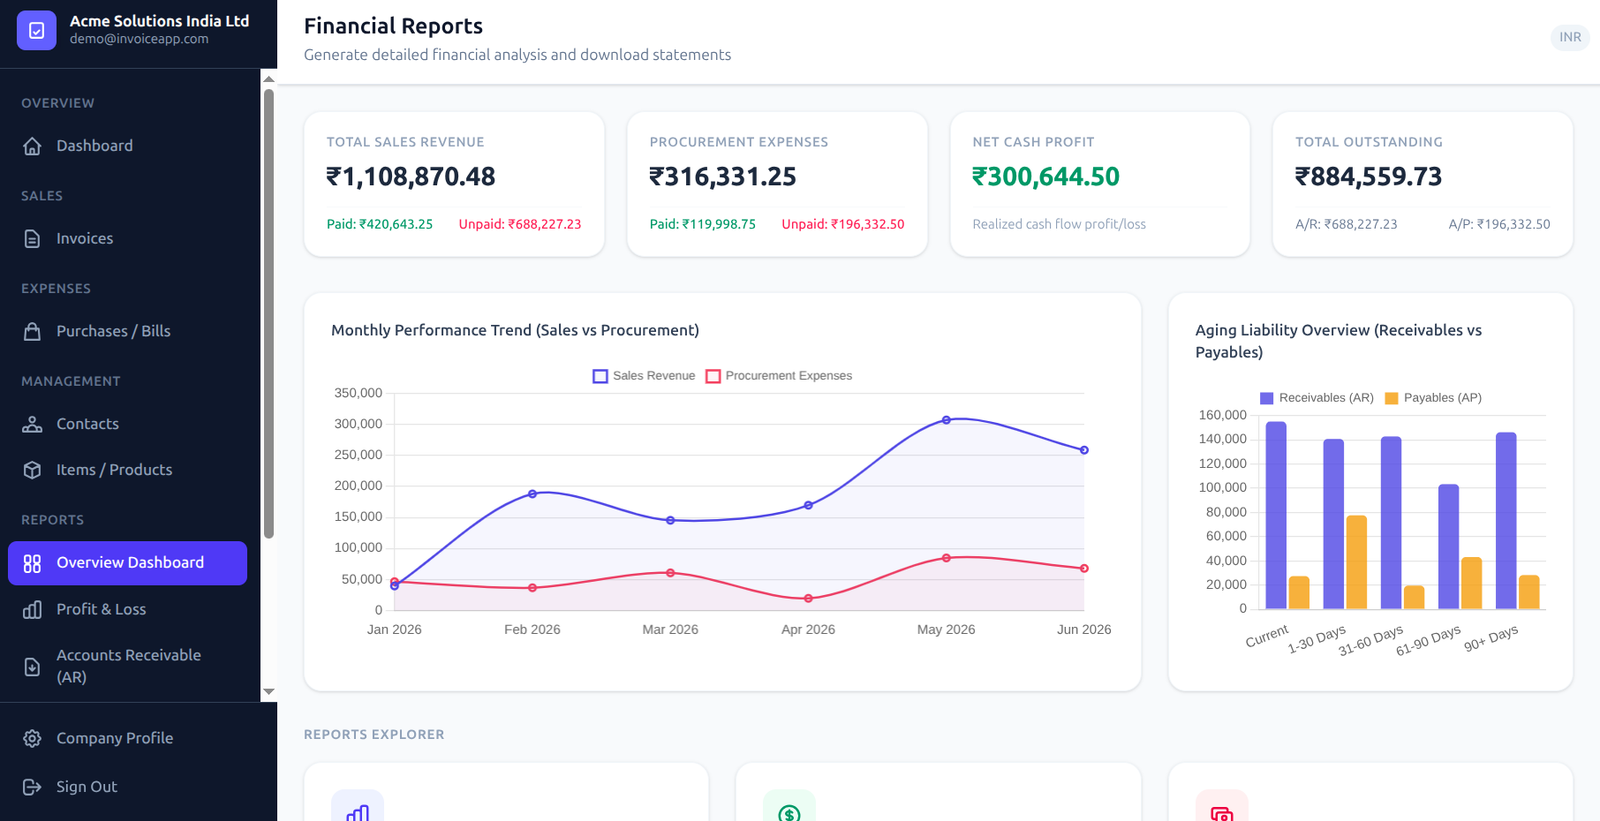This screenshot has width=1600, height=821.
Task: Click the 31-60 Days payables orange bar
Action: (1414, 597)
